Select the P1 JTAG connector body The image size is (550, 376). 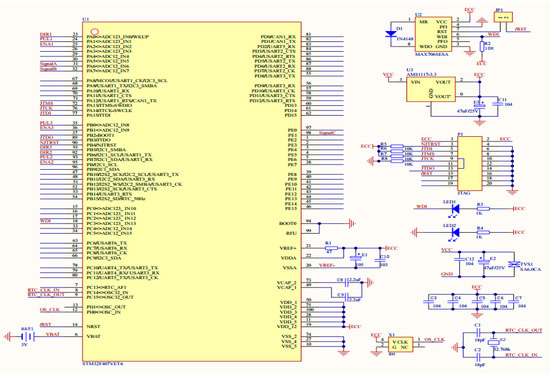[x=469, y=163]
